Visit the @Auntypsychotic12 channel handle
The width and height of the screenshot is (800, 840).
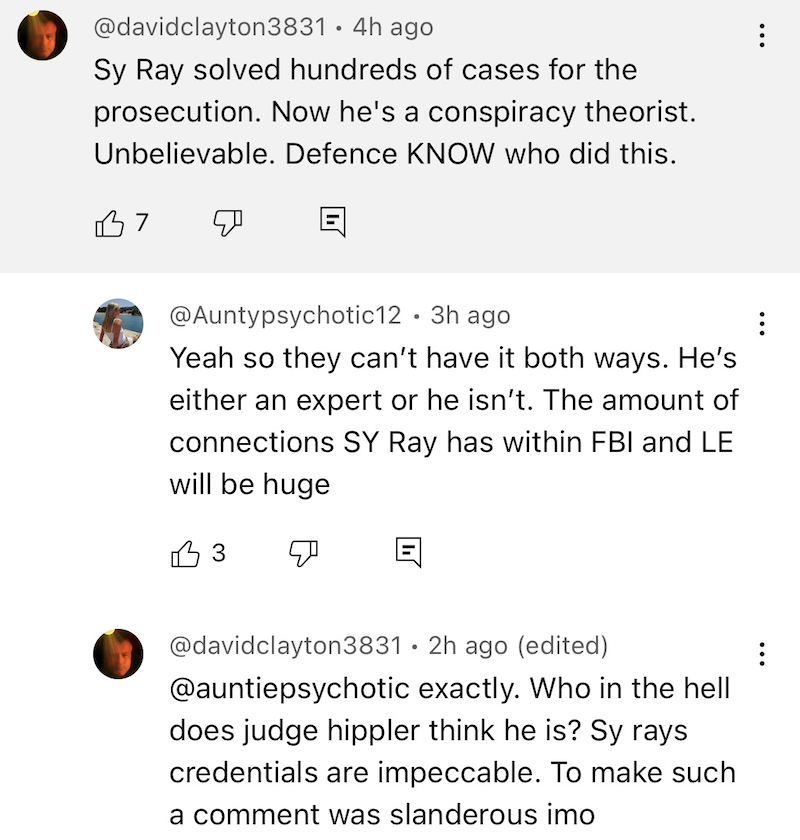pyautogui.click(x=286, y=316)
